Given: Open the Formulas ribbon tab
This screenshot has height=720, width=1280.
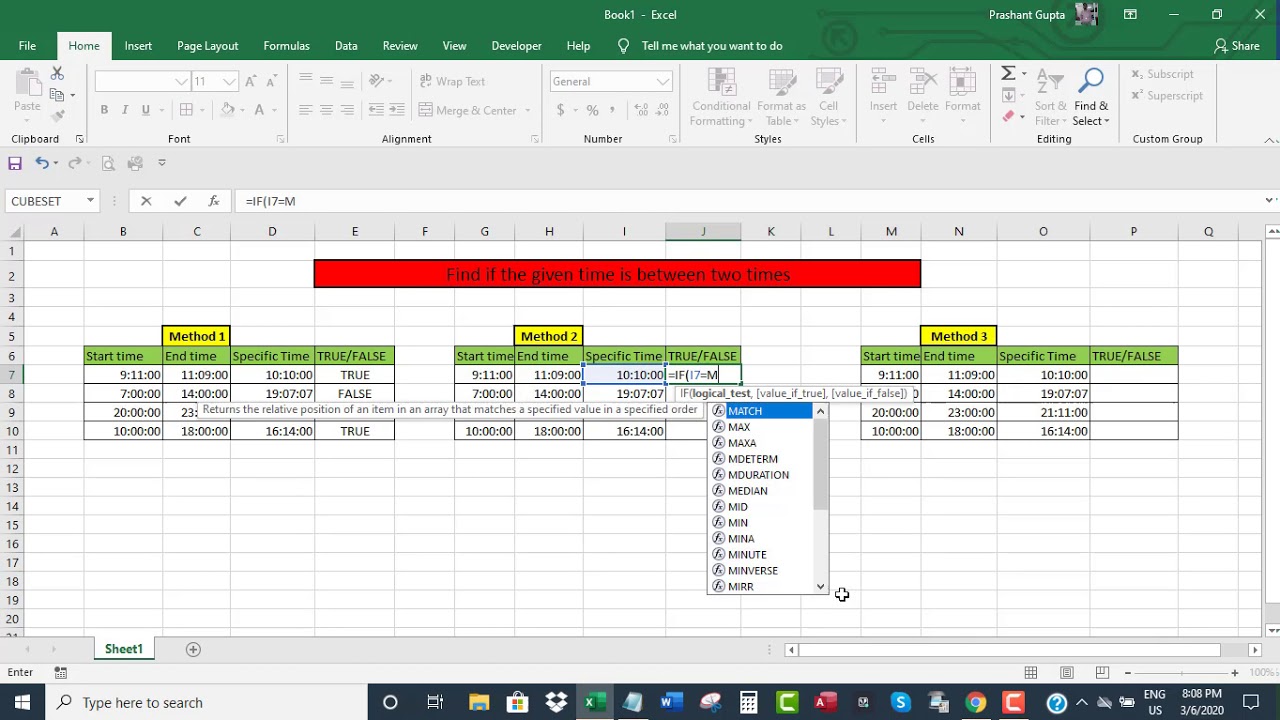Looking at the screenshot, I should pyautogui.click(x=286, y=46).
